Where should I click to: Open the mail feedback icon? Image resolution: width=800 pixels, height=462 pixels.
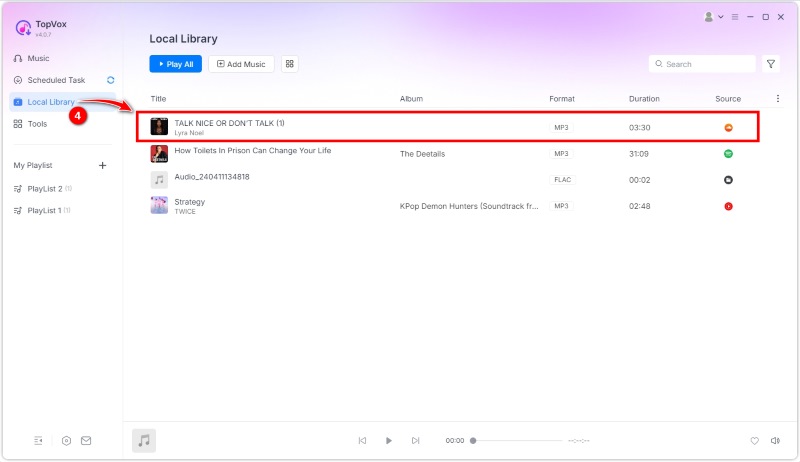point(86,441)
